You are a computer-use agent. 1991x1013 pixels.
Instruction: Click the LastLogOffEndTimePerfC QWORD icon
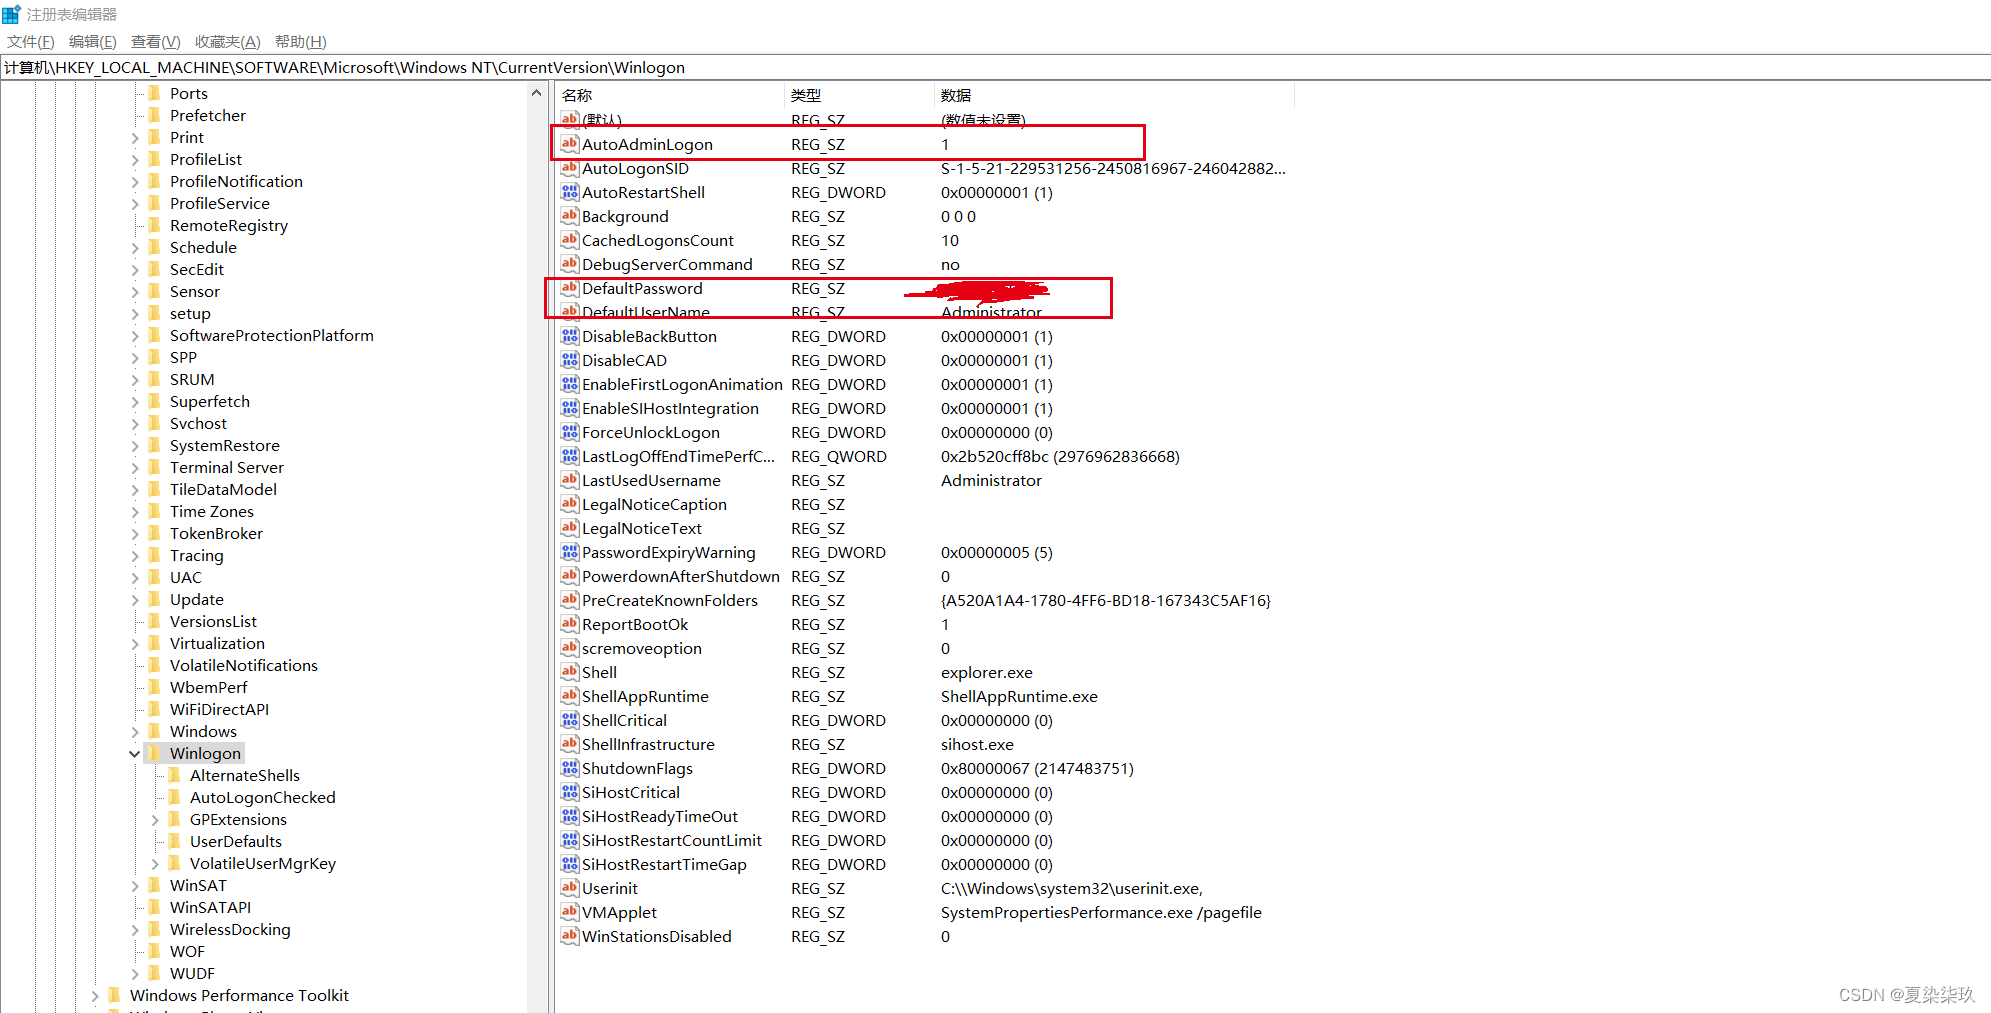point(570,456)
